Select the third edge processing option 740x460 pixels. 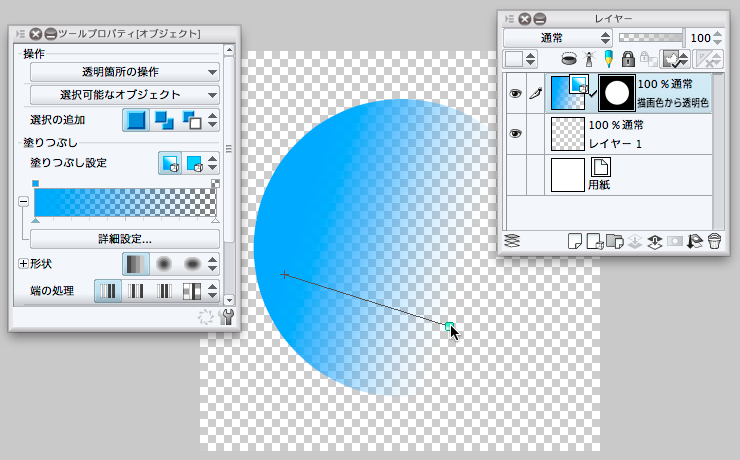(x=164, y=291)
